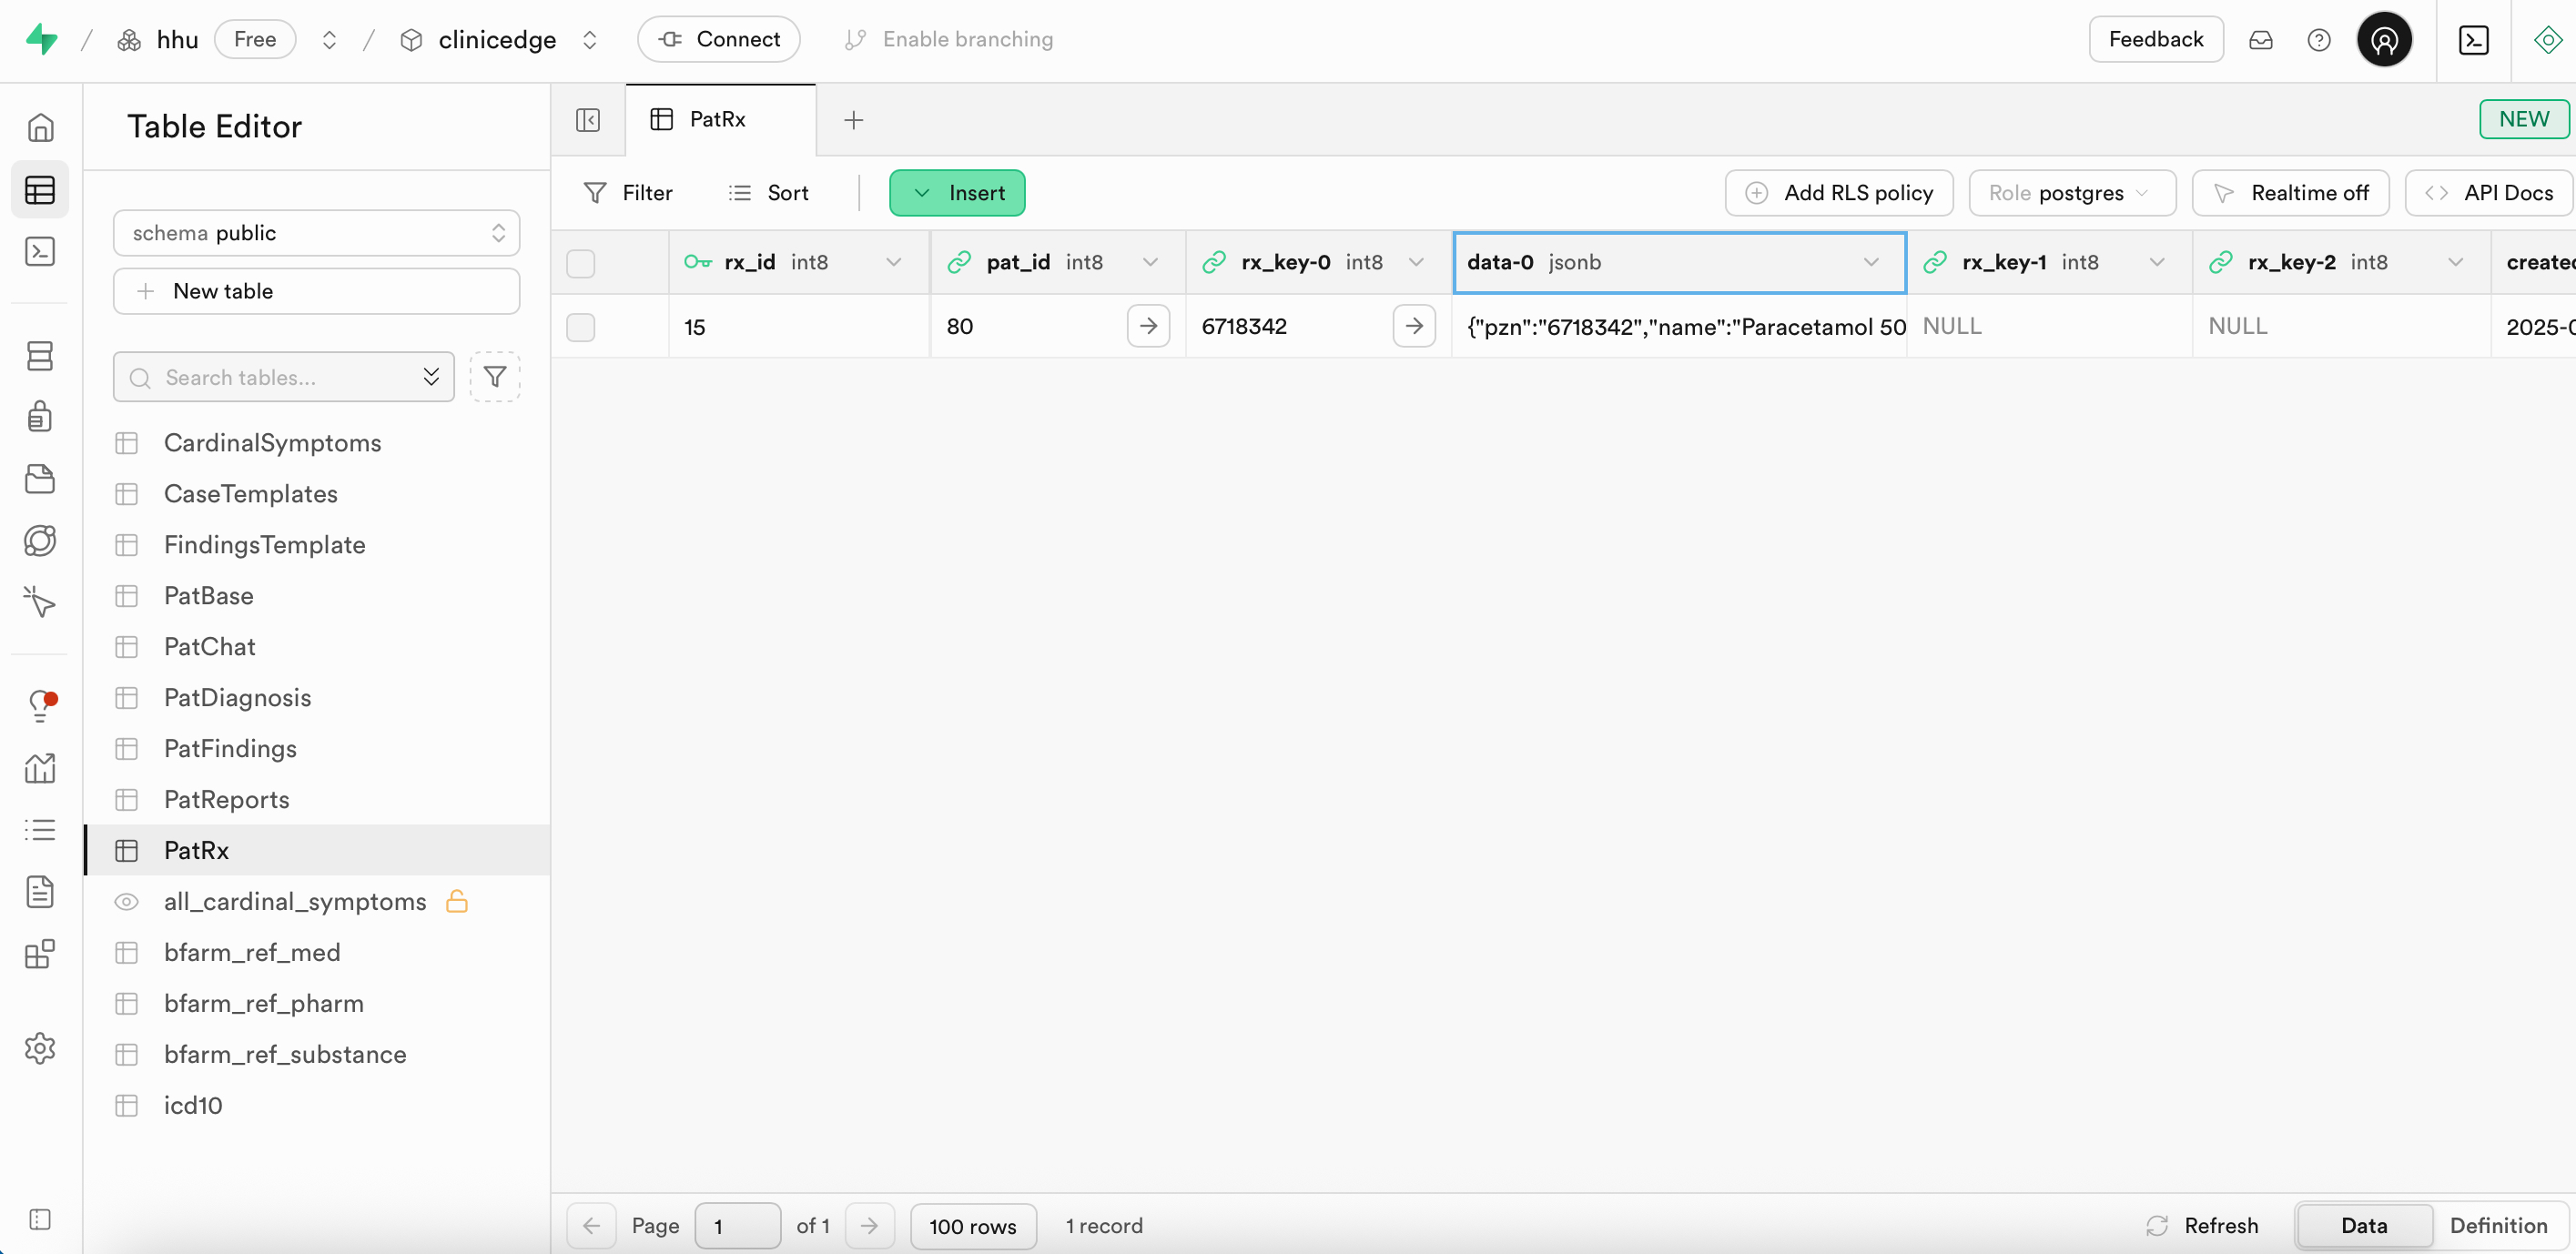Toggle Realtime off button
Image resolution: width=2576 pixels, height=1254 pixels.
coord(2290,193)
